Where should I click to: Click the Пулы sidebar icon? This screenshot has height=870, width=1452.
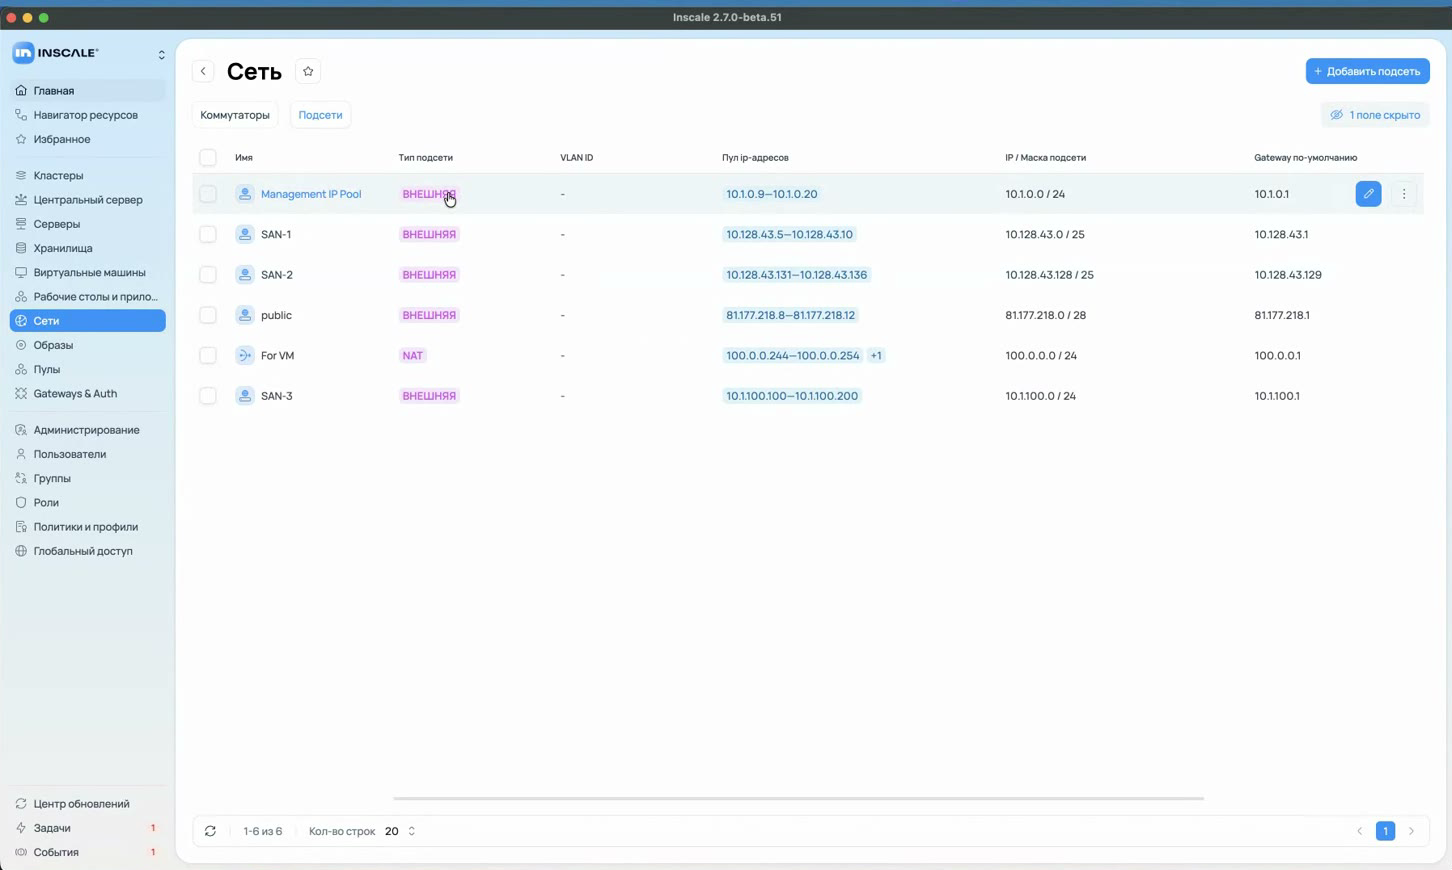point(21,369)
